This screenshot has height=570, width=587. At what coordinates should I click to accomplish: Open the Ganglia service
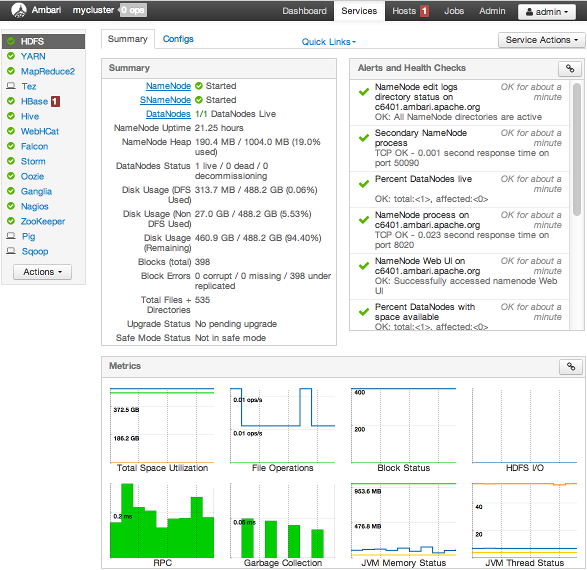coord(36,191)
